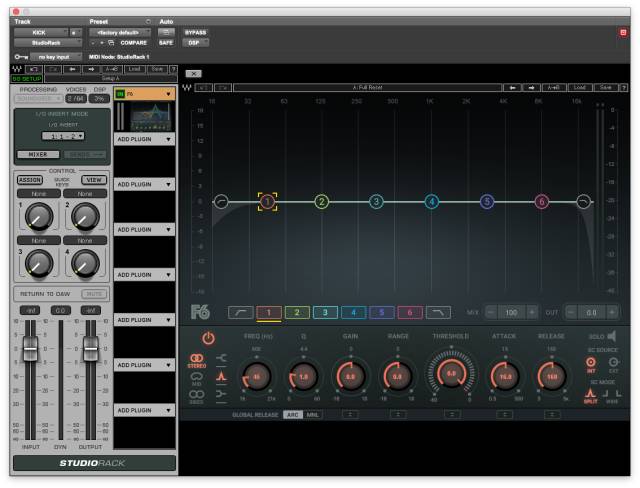Close the F6 plugin panel X
The width and height of the screenshot is (640, 488).
point(193,74)
